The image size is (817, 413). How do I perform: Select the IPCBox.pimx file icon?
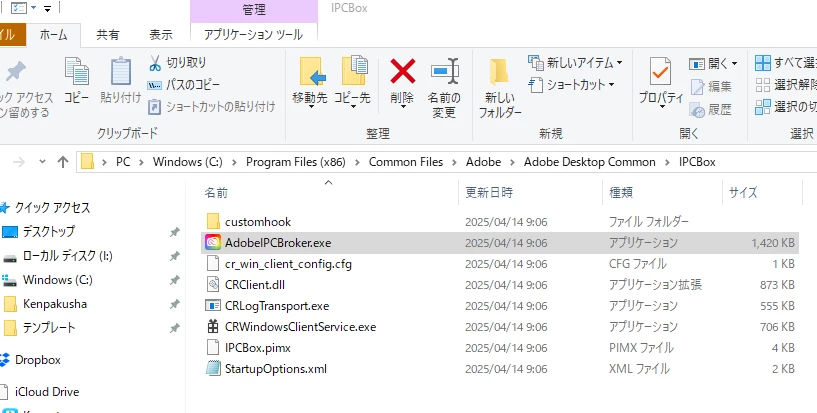213,347
